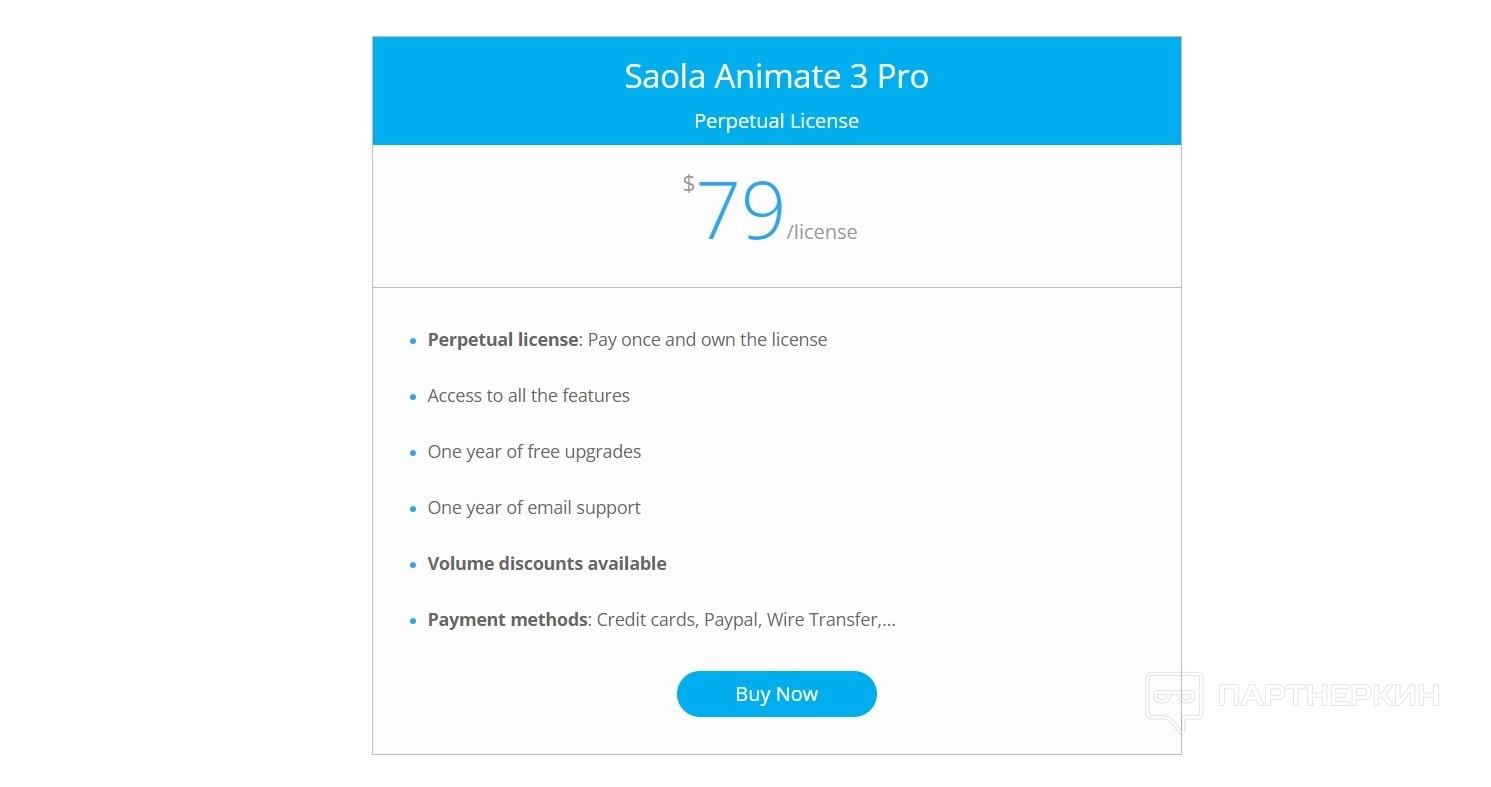Click the ПАРТНЕРКИН watermark text
1491x787 pixels.
[1329, 695]
